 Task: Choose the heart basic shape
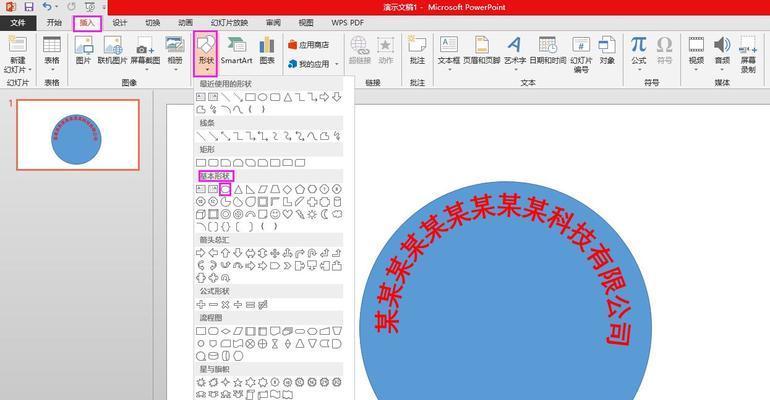pos(287,214)
